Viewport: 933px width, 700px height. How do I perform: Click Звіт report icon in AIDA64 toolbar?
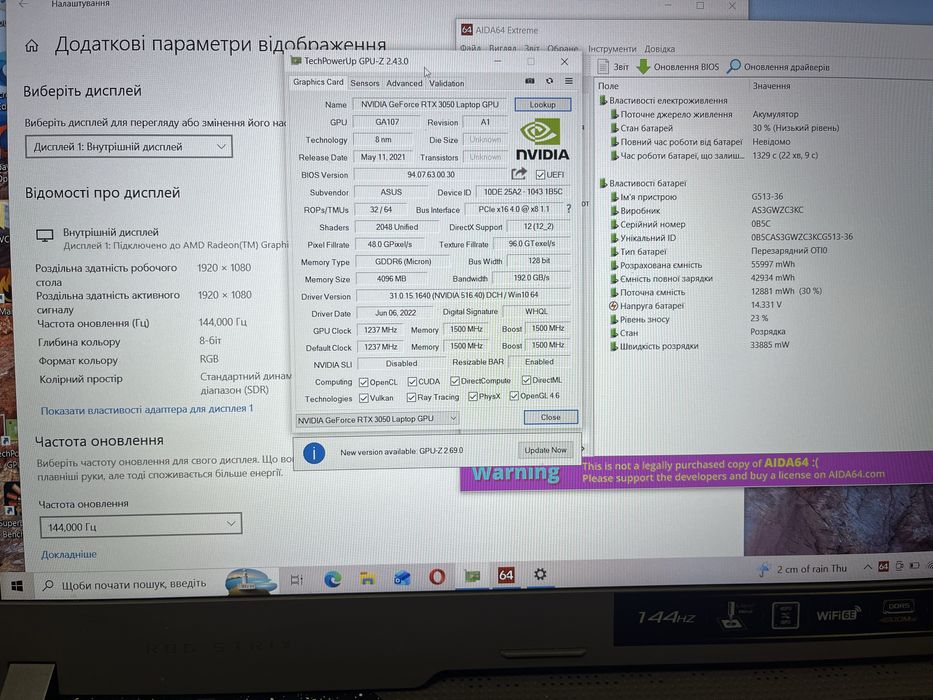(612, 67)
